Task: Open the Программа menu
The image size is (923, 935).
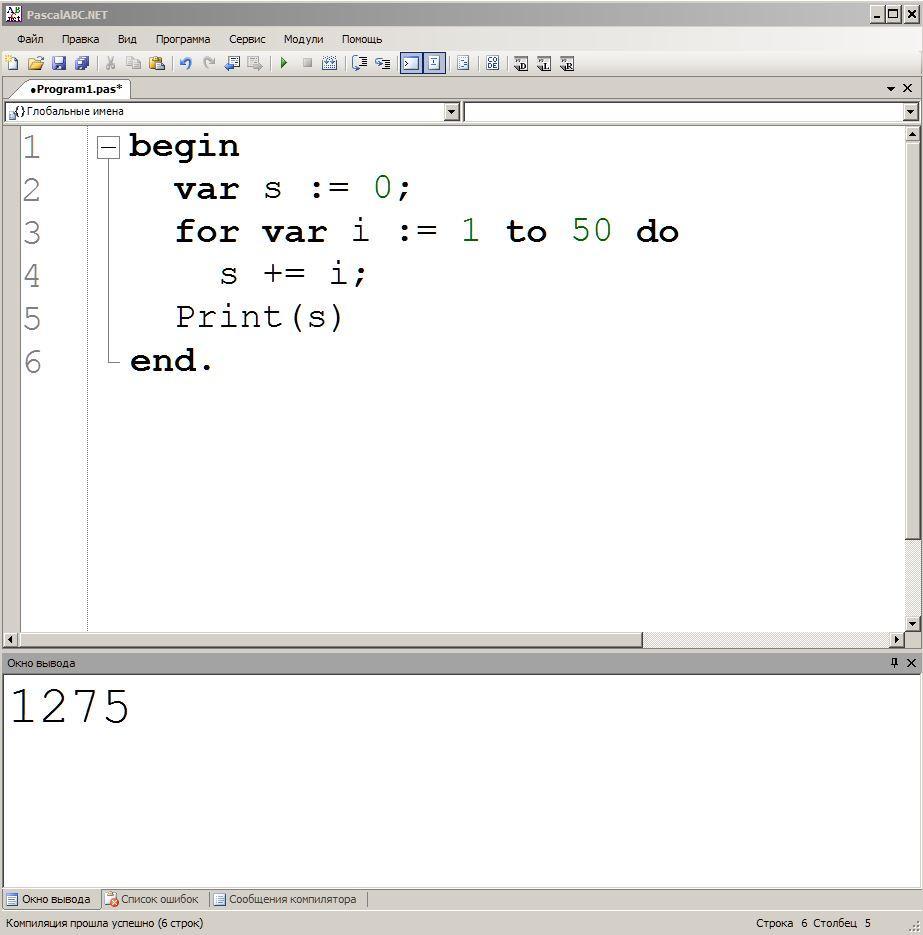Action: click(183, 39)
